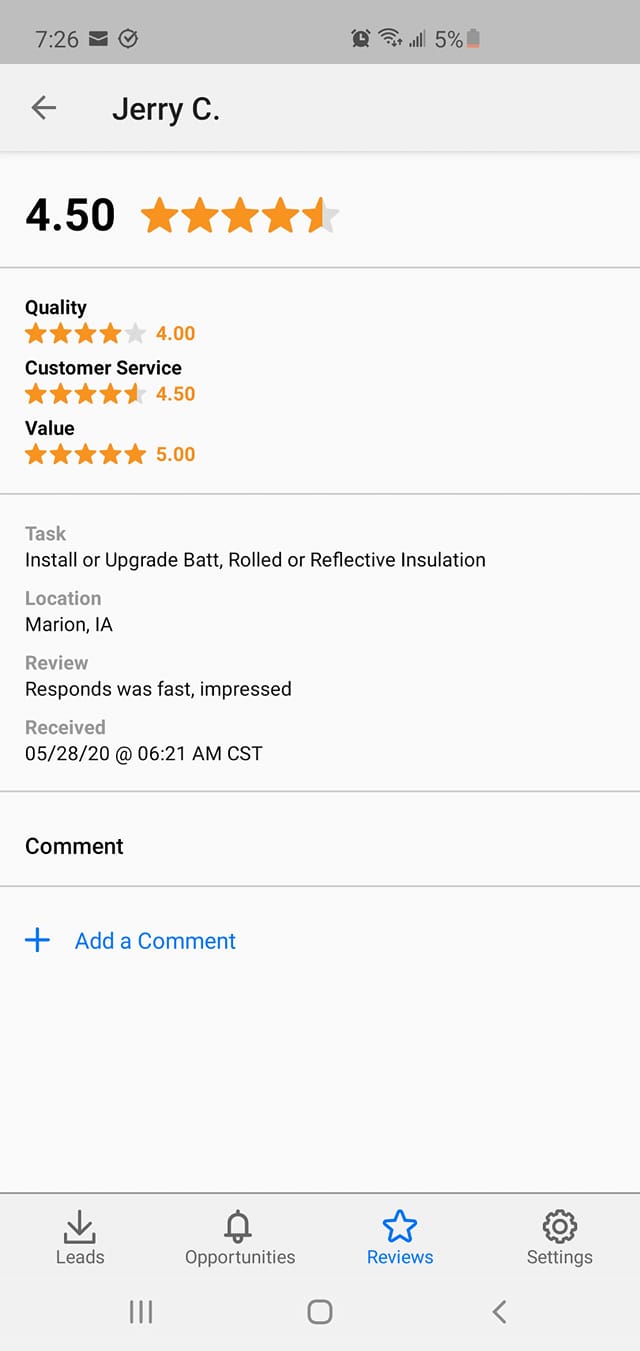Viewport: 640px width, 1351px height.
Task: Tap the Quality star rating row
Action: 86,333
